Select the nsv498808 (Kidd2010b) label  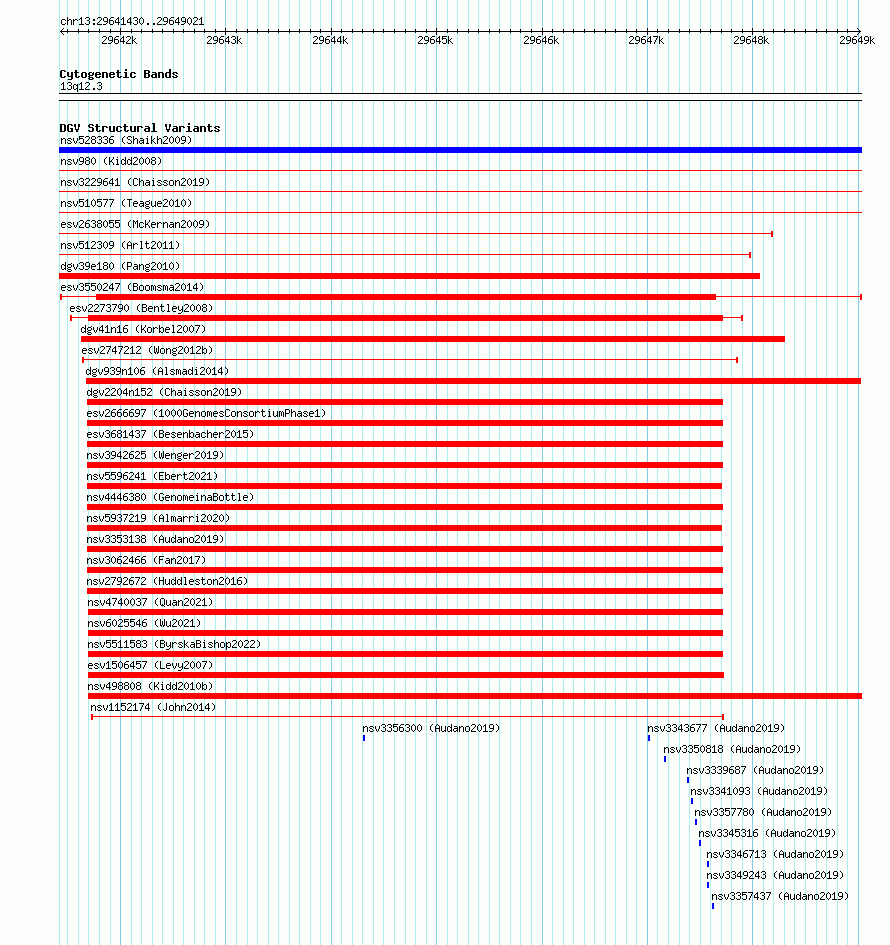click(150, 686)
